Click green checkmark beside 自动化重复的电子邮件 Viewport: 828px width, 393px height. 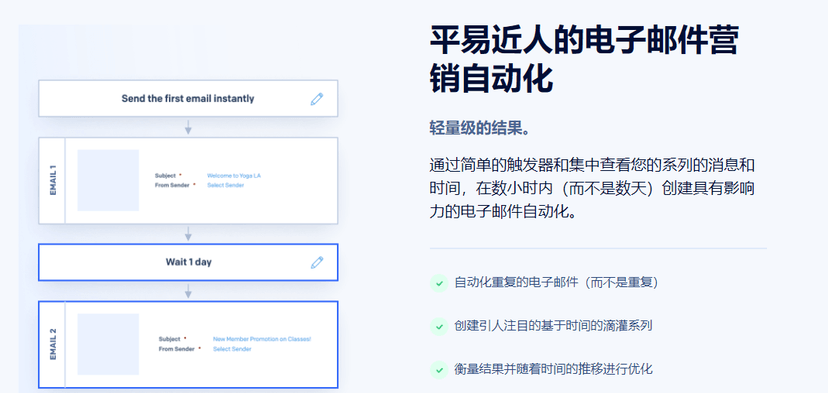[439, 283]
